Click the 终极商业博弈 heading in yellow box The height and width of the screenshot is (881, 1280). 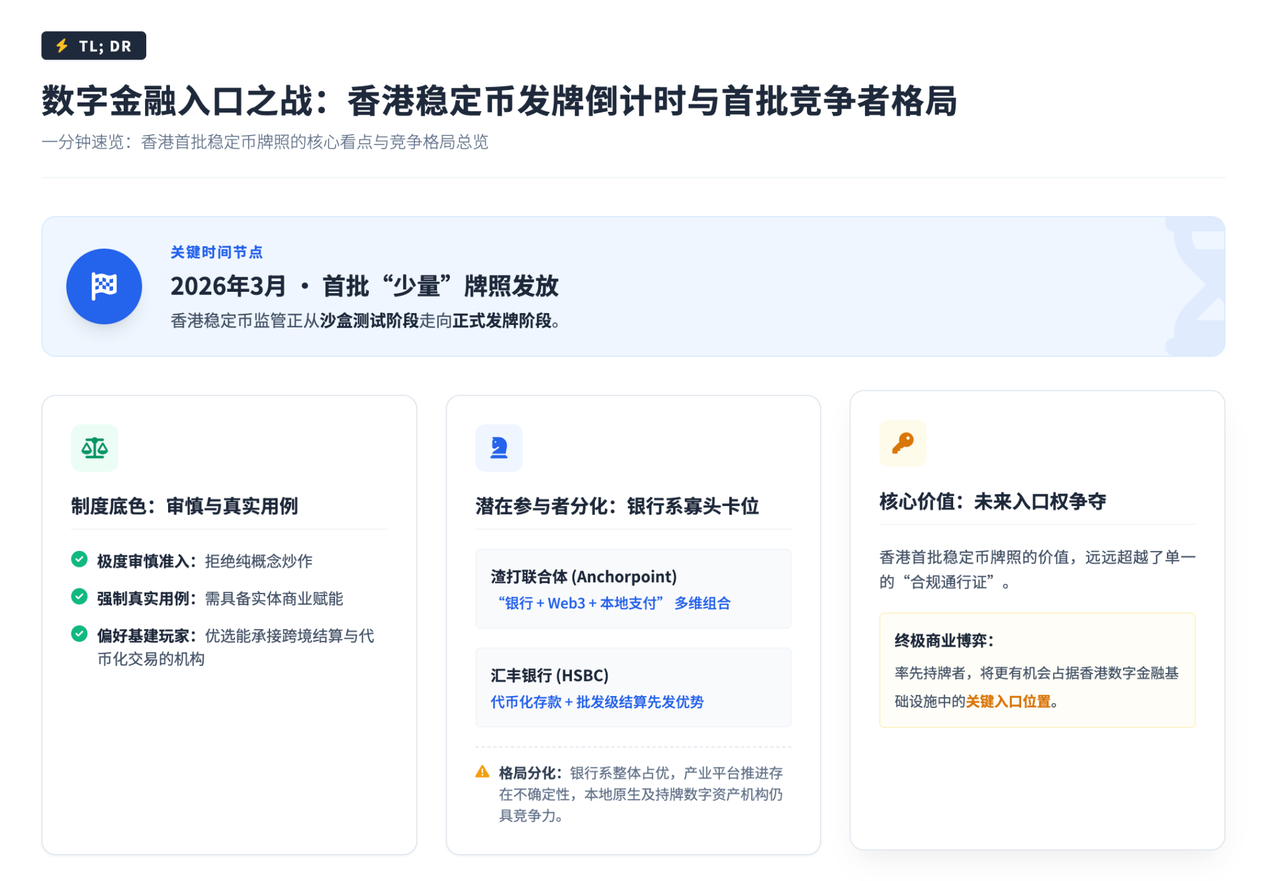[x=944, y=640]
